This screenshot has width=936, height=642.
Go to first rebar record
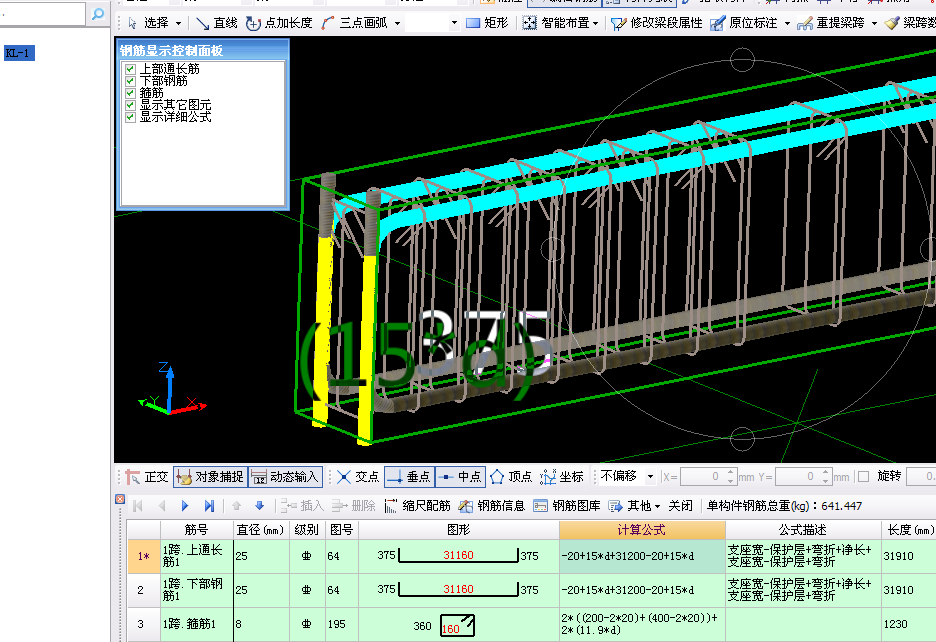[x=138, y=506]
